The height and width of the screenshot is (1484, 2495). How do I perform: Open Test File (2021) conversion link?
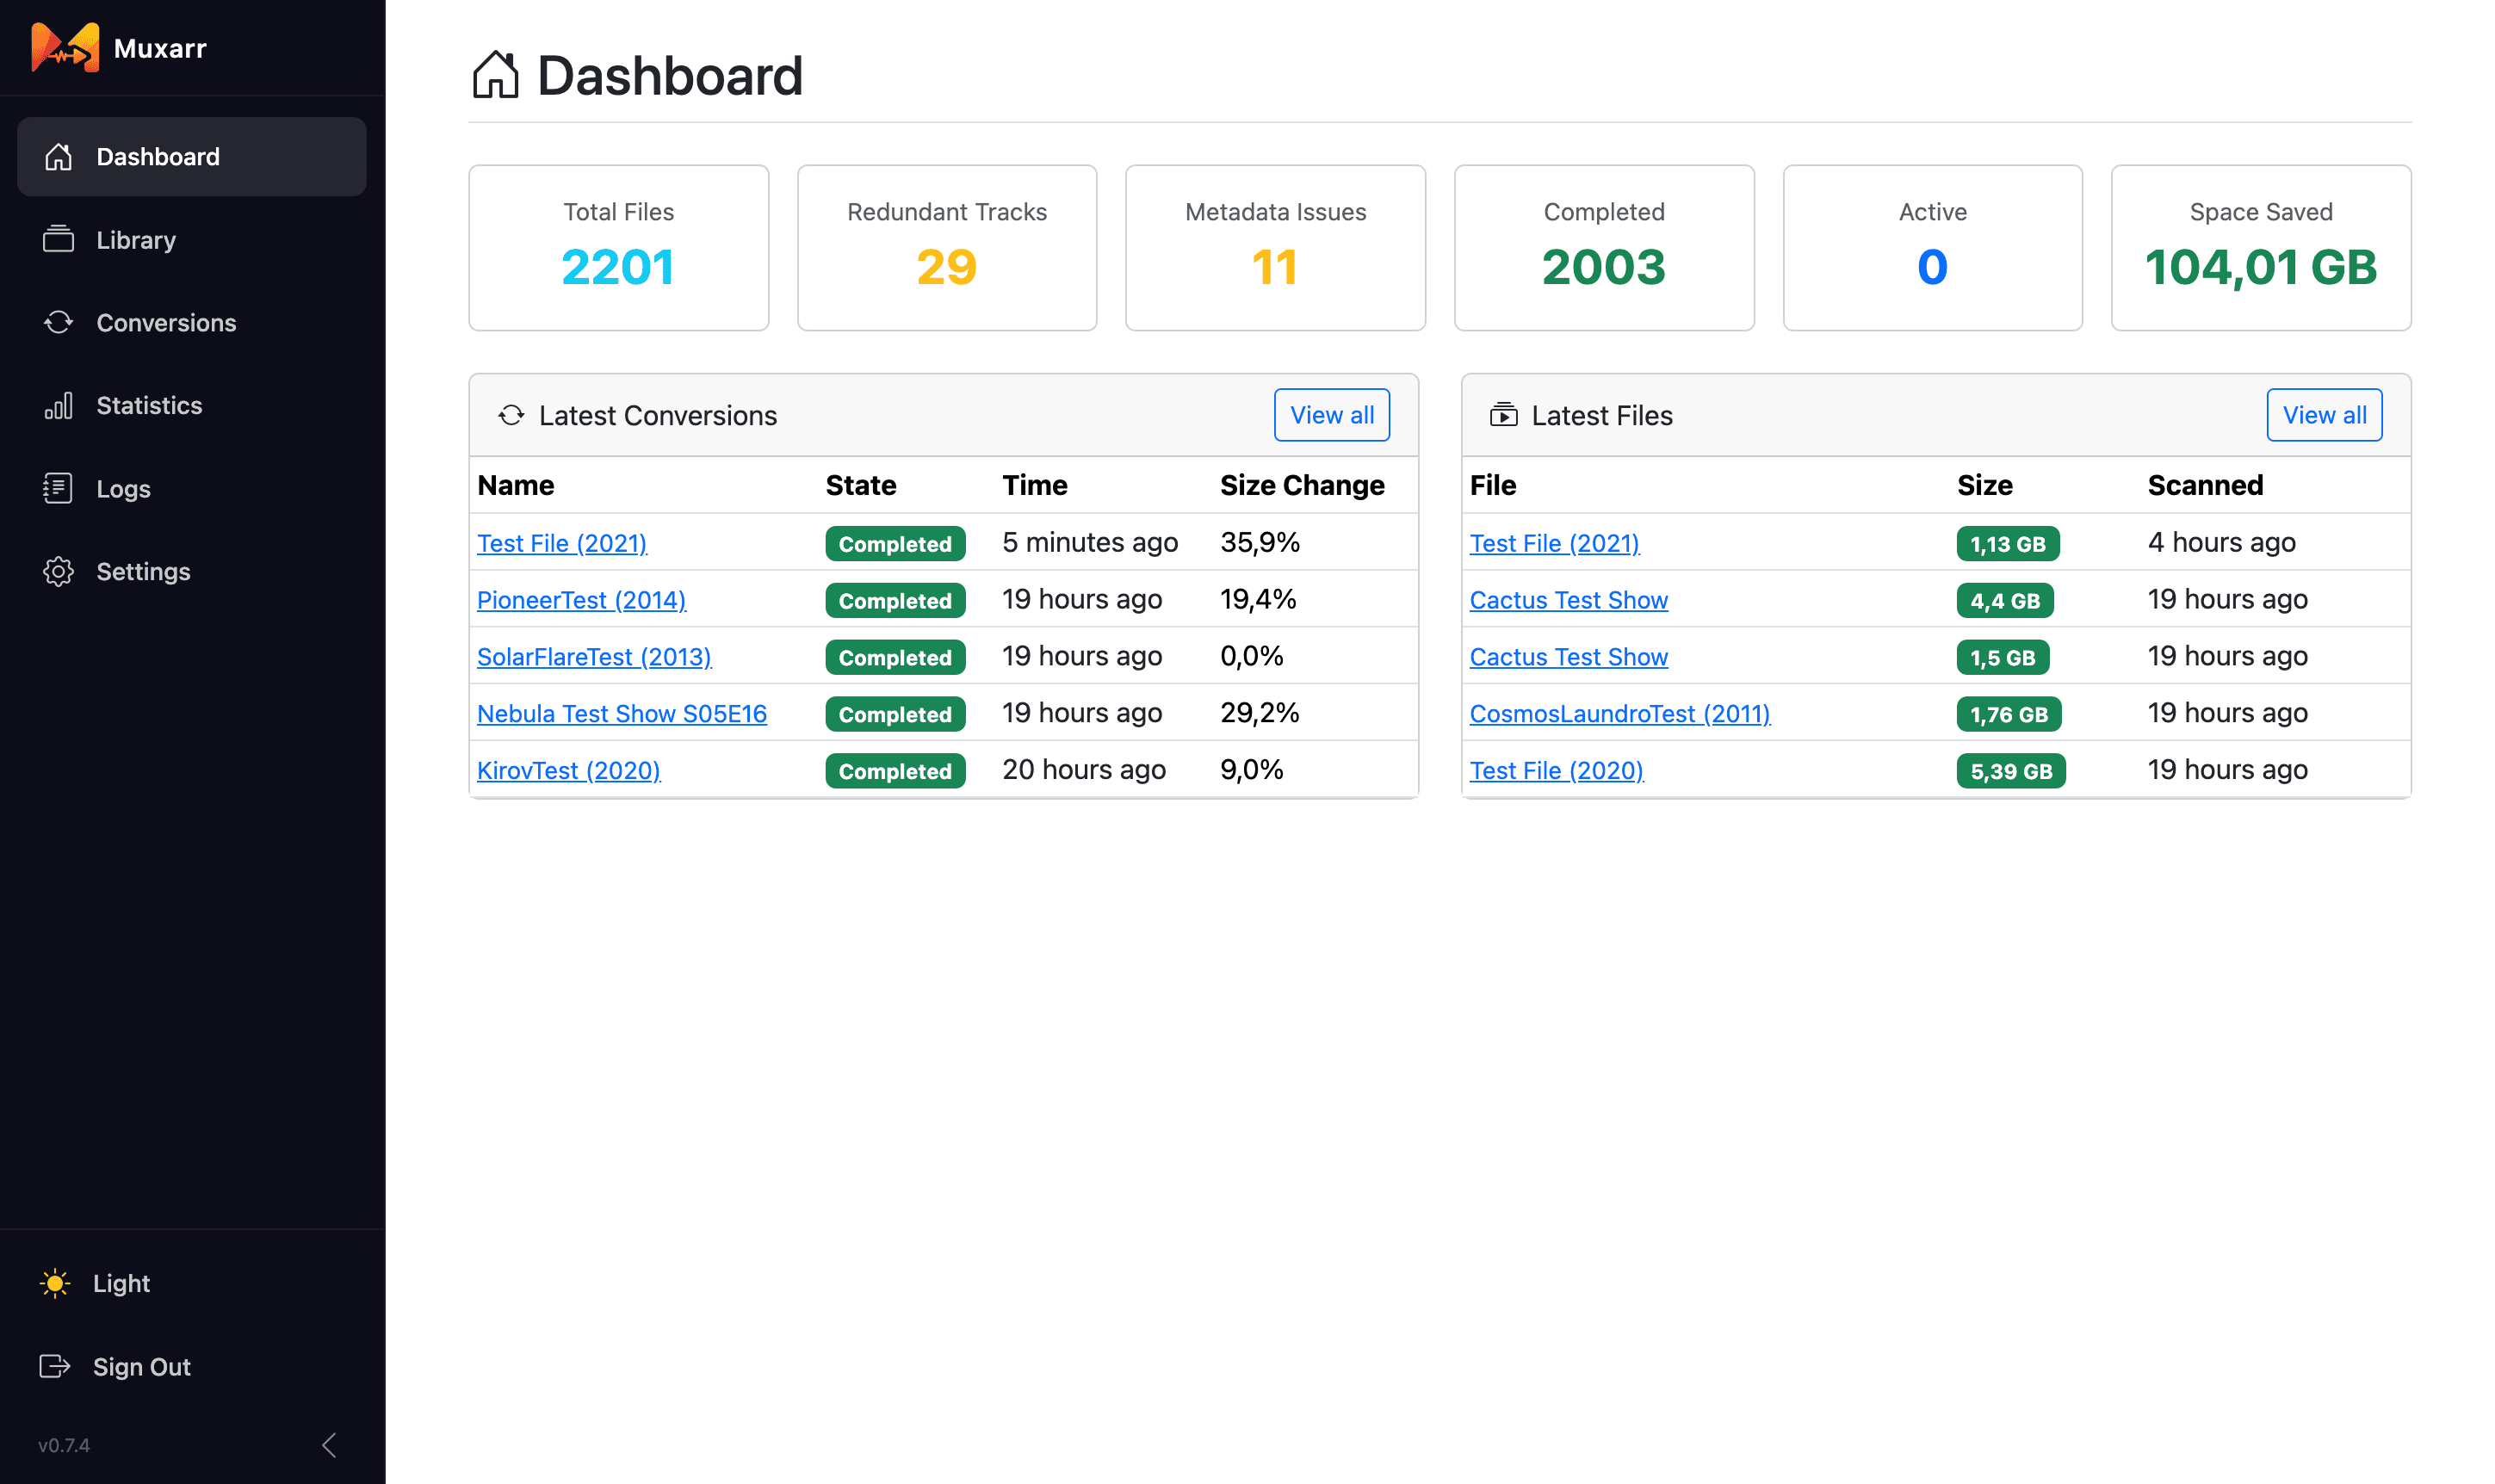point(562,543)
